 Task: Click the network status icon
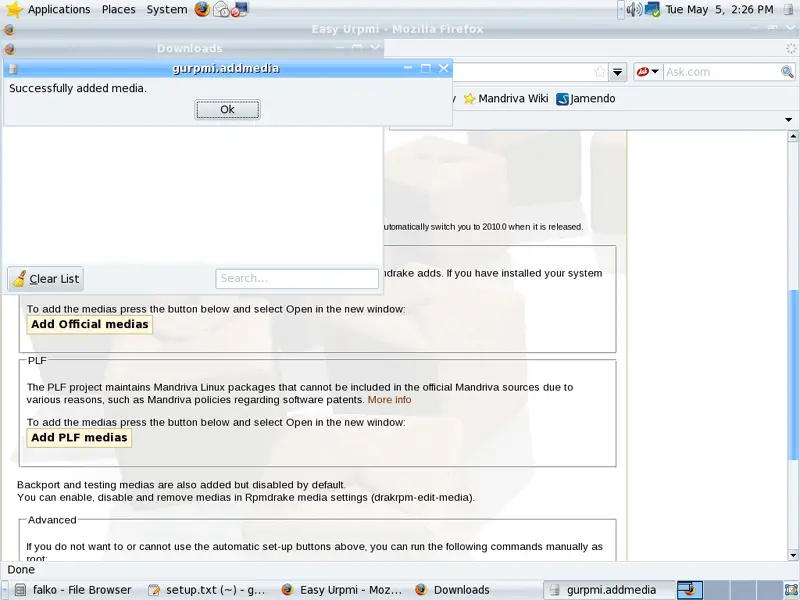tap(653, 9)
